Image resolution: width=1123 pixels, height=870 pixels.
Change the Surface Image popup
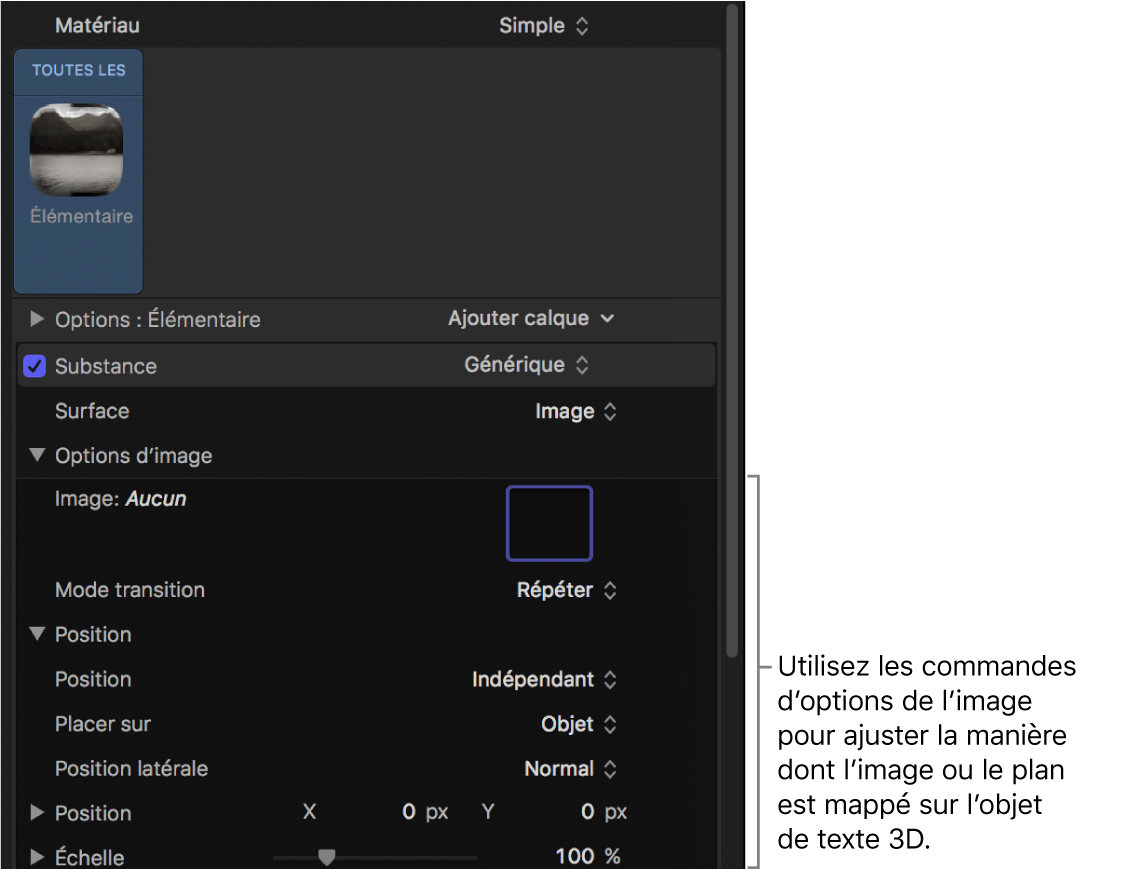(576, 412)
